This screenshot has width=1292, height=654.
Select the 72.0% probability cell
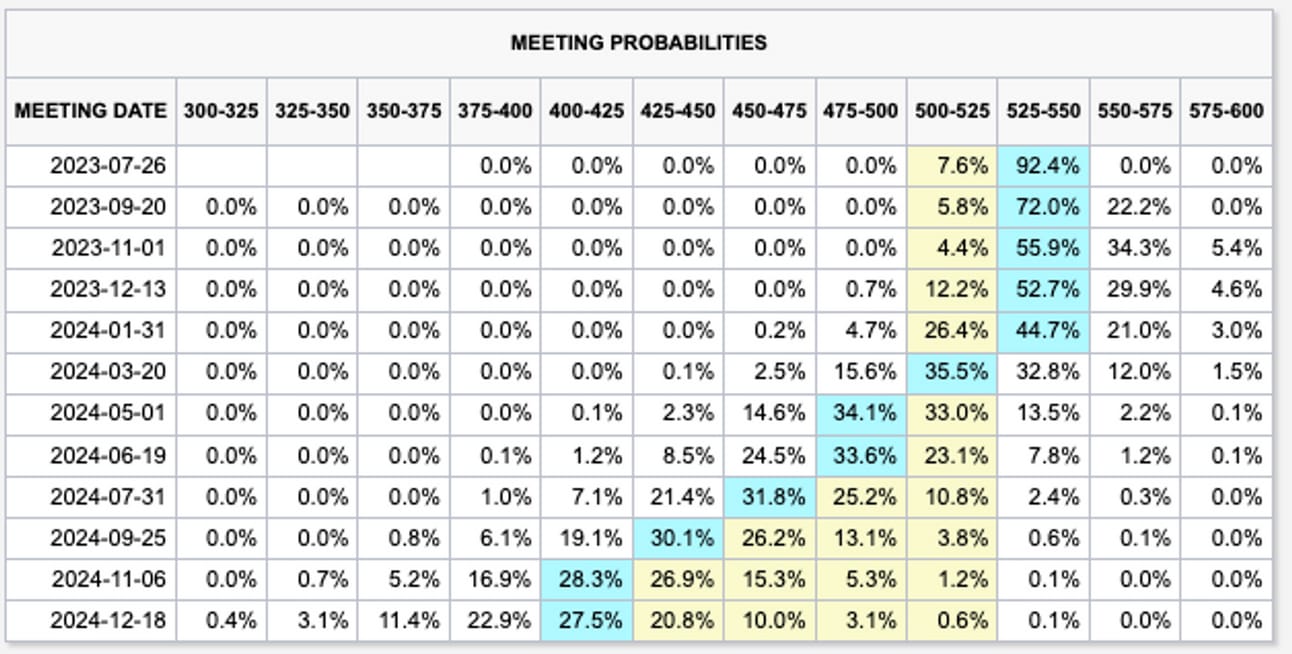click(1044, 207)
